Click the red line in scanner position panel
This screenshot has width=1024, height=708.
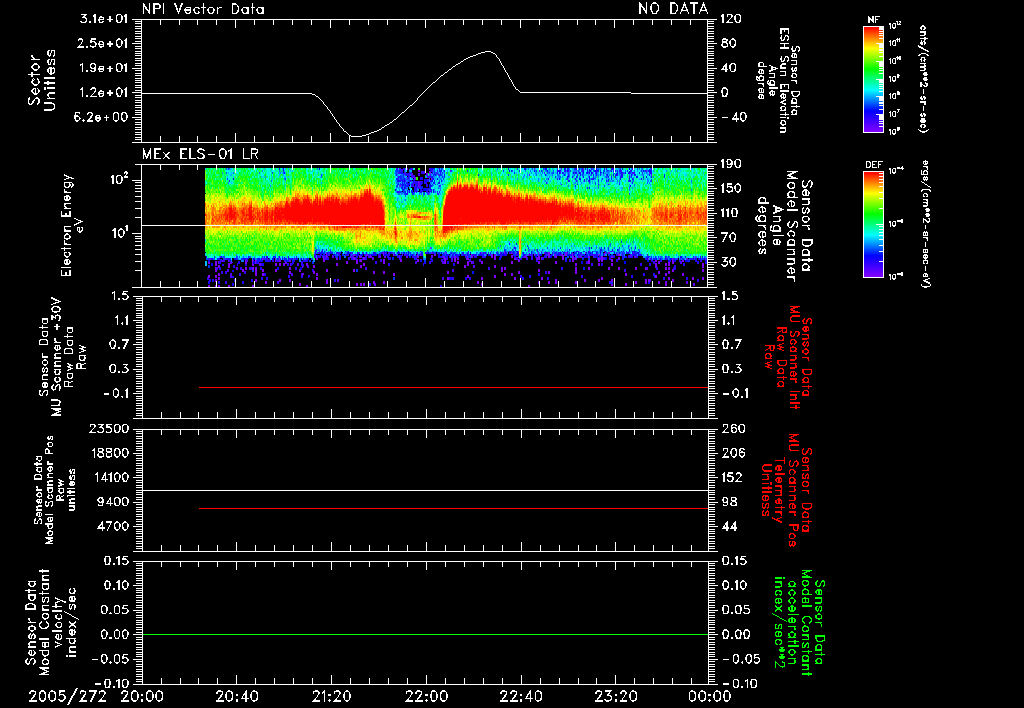point(453,508)
